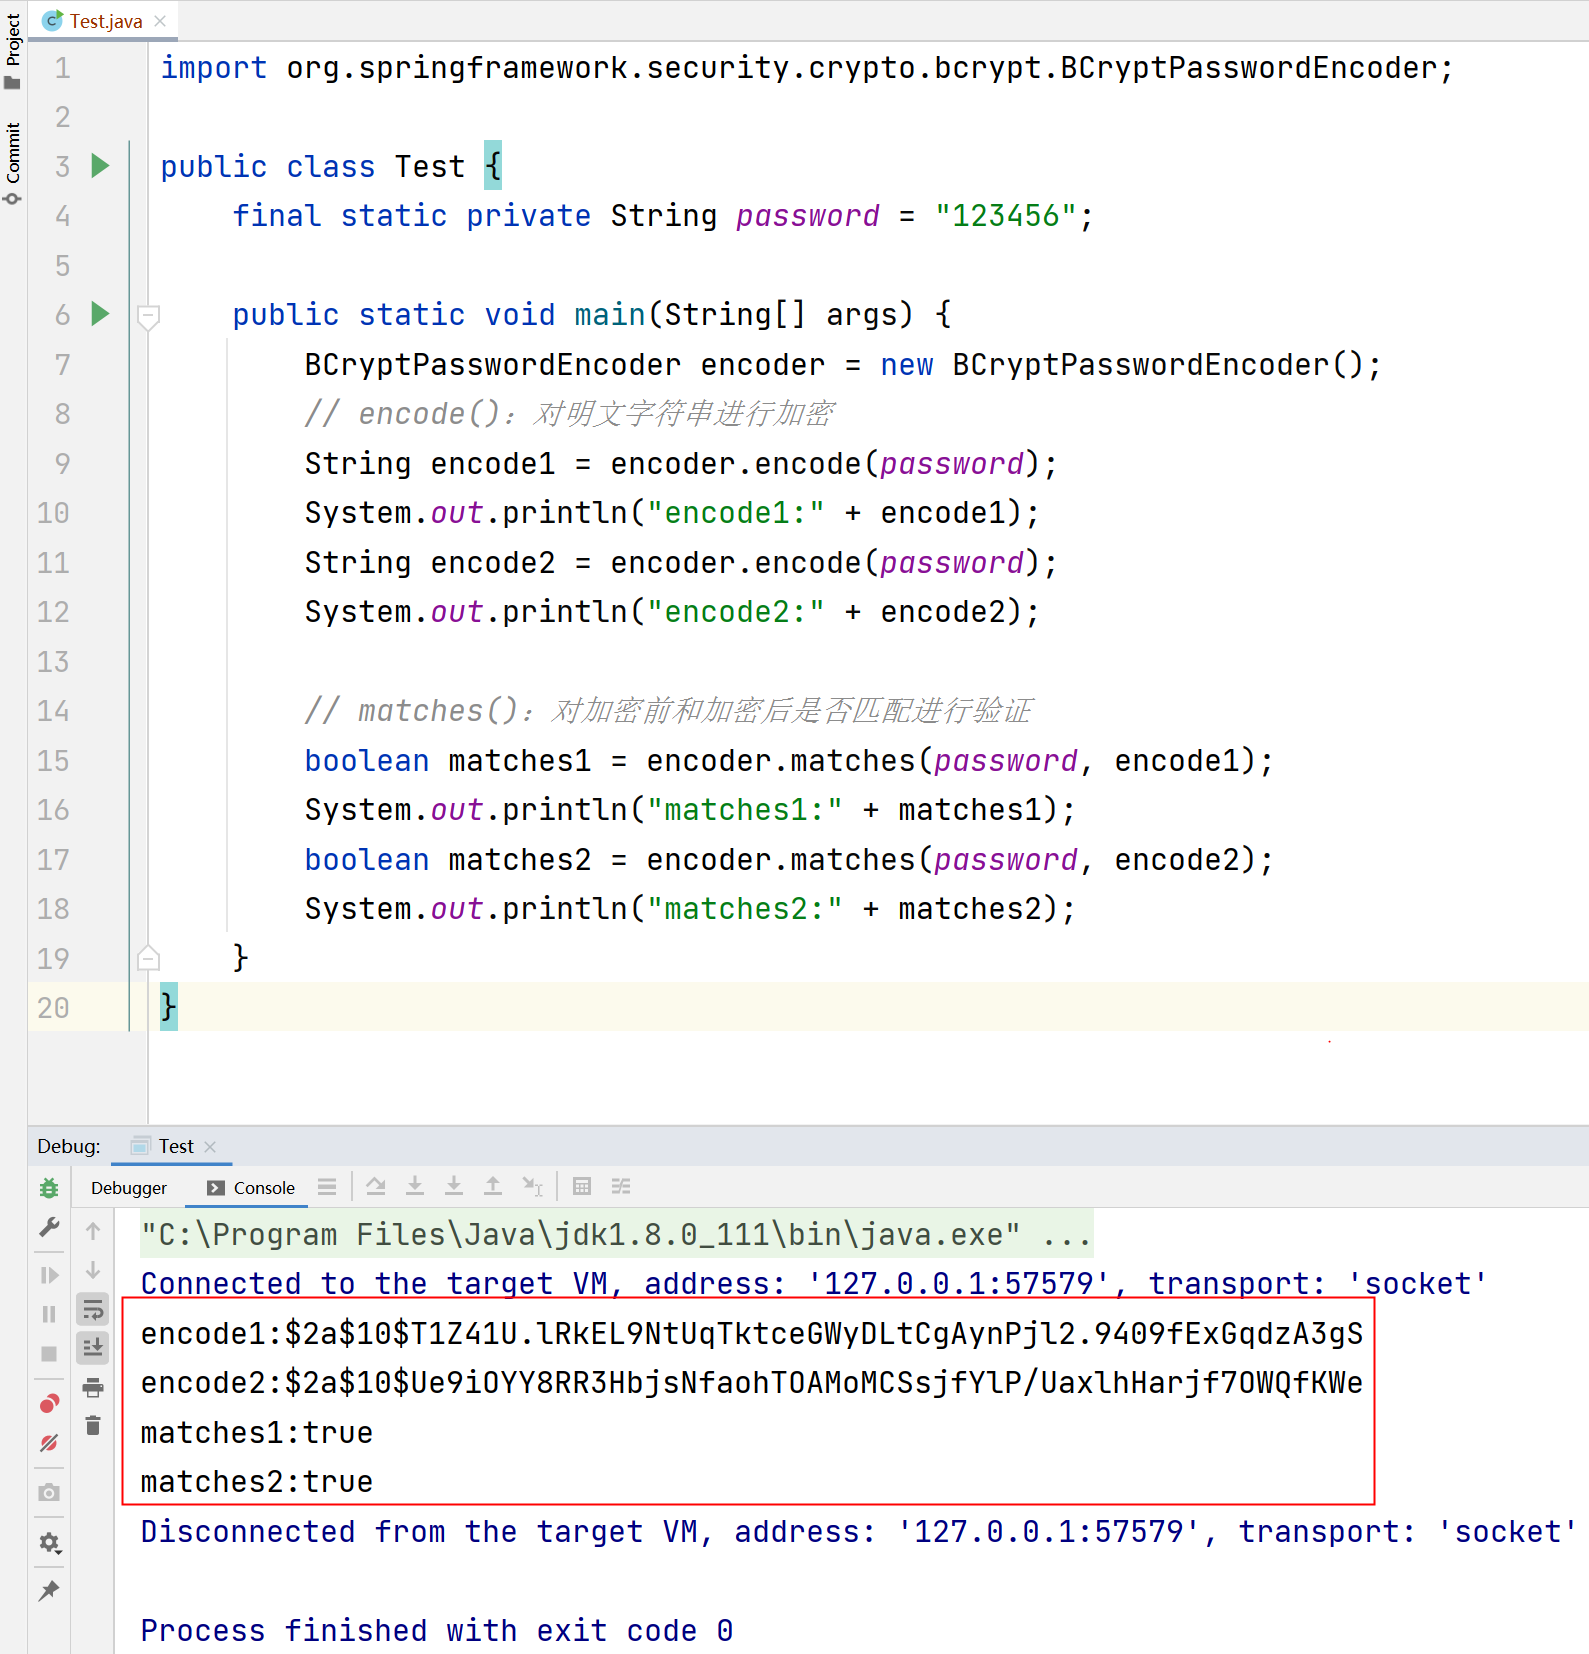
Task: Switch to the Console tab
Action: (251, 1188)
